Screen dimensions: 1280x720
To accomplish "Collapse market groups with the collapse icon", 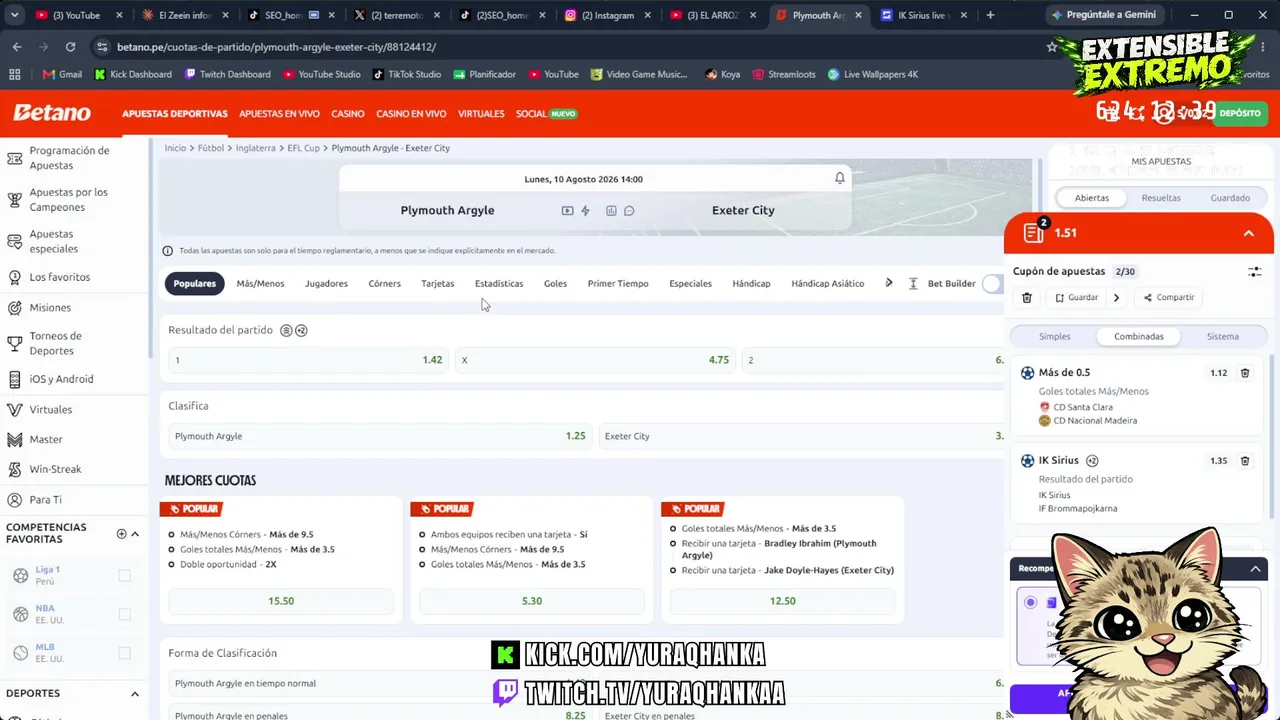I will point(913,284).
